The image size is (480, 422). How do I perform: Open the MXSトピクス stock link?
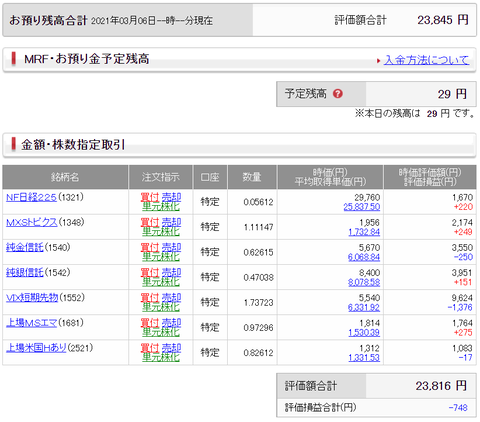pos(32,222)
